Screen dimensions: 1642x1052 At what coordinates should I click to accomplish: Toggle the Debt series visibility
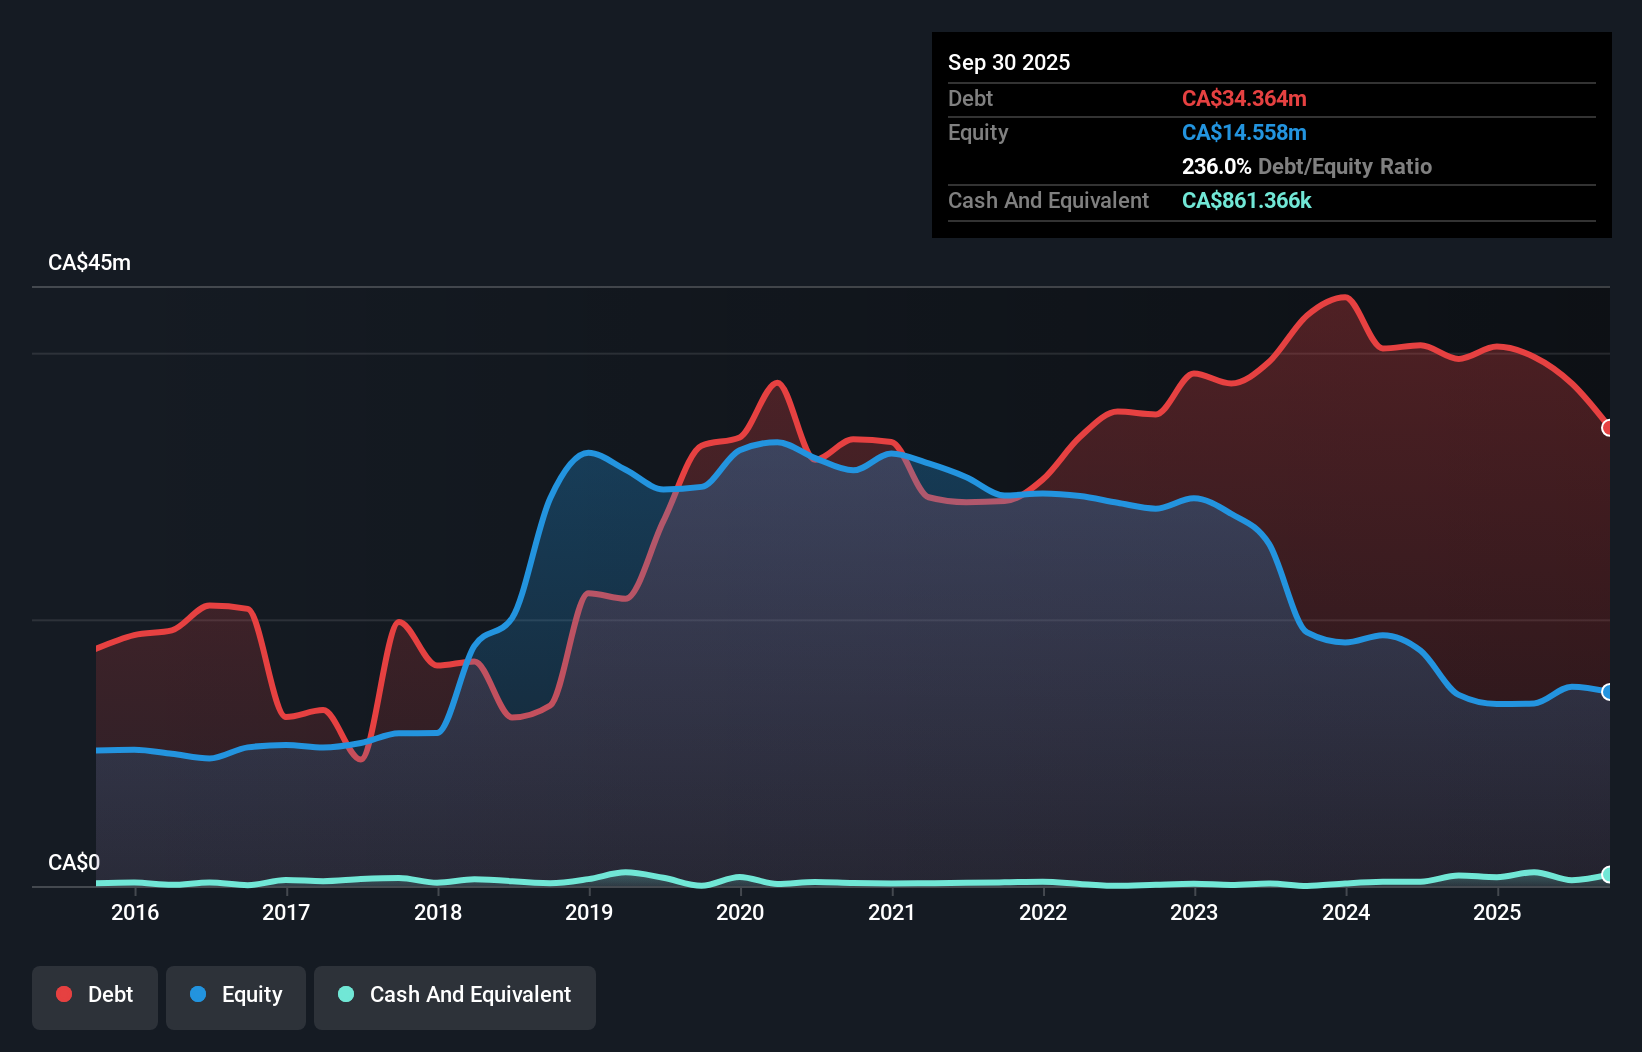tap(95, 995)
